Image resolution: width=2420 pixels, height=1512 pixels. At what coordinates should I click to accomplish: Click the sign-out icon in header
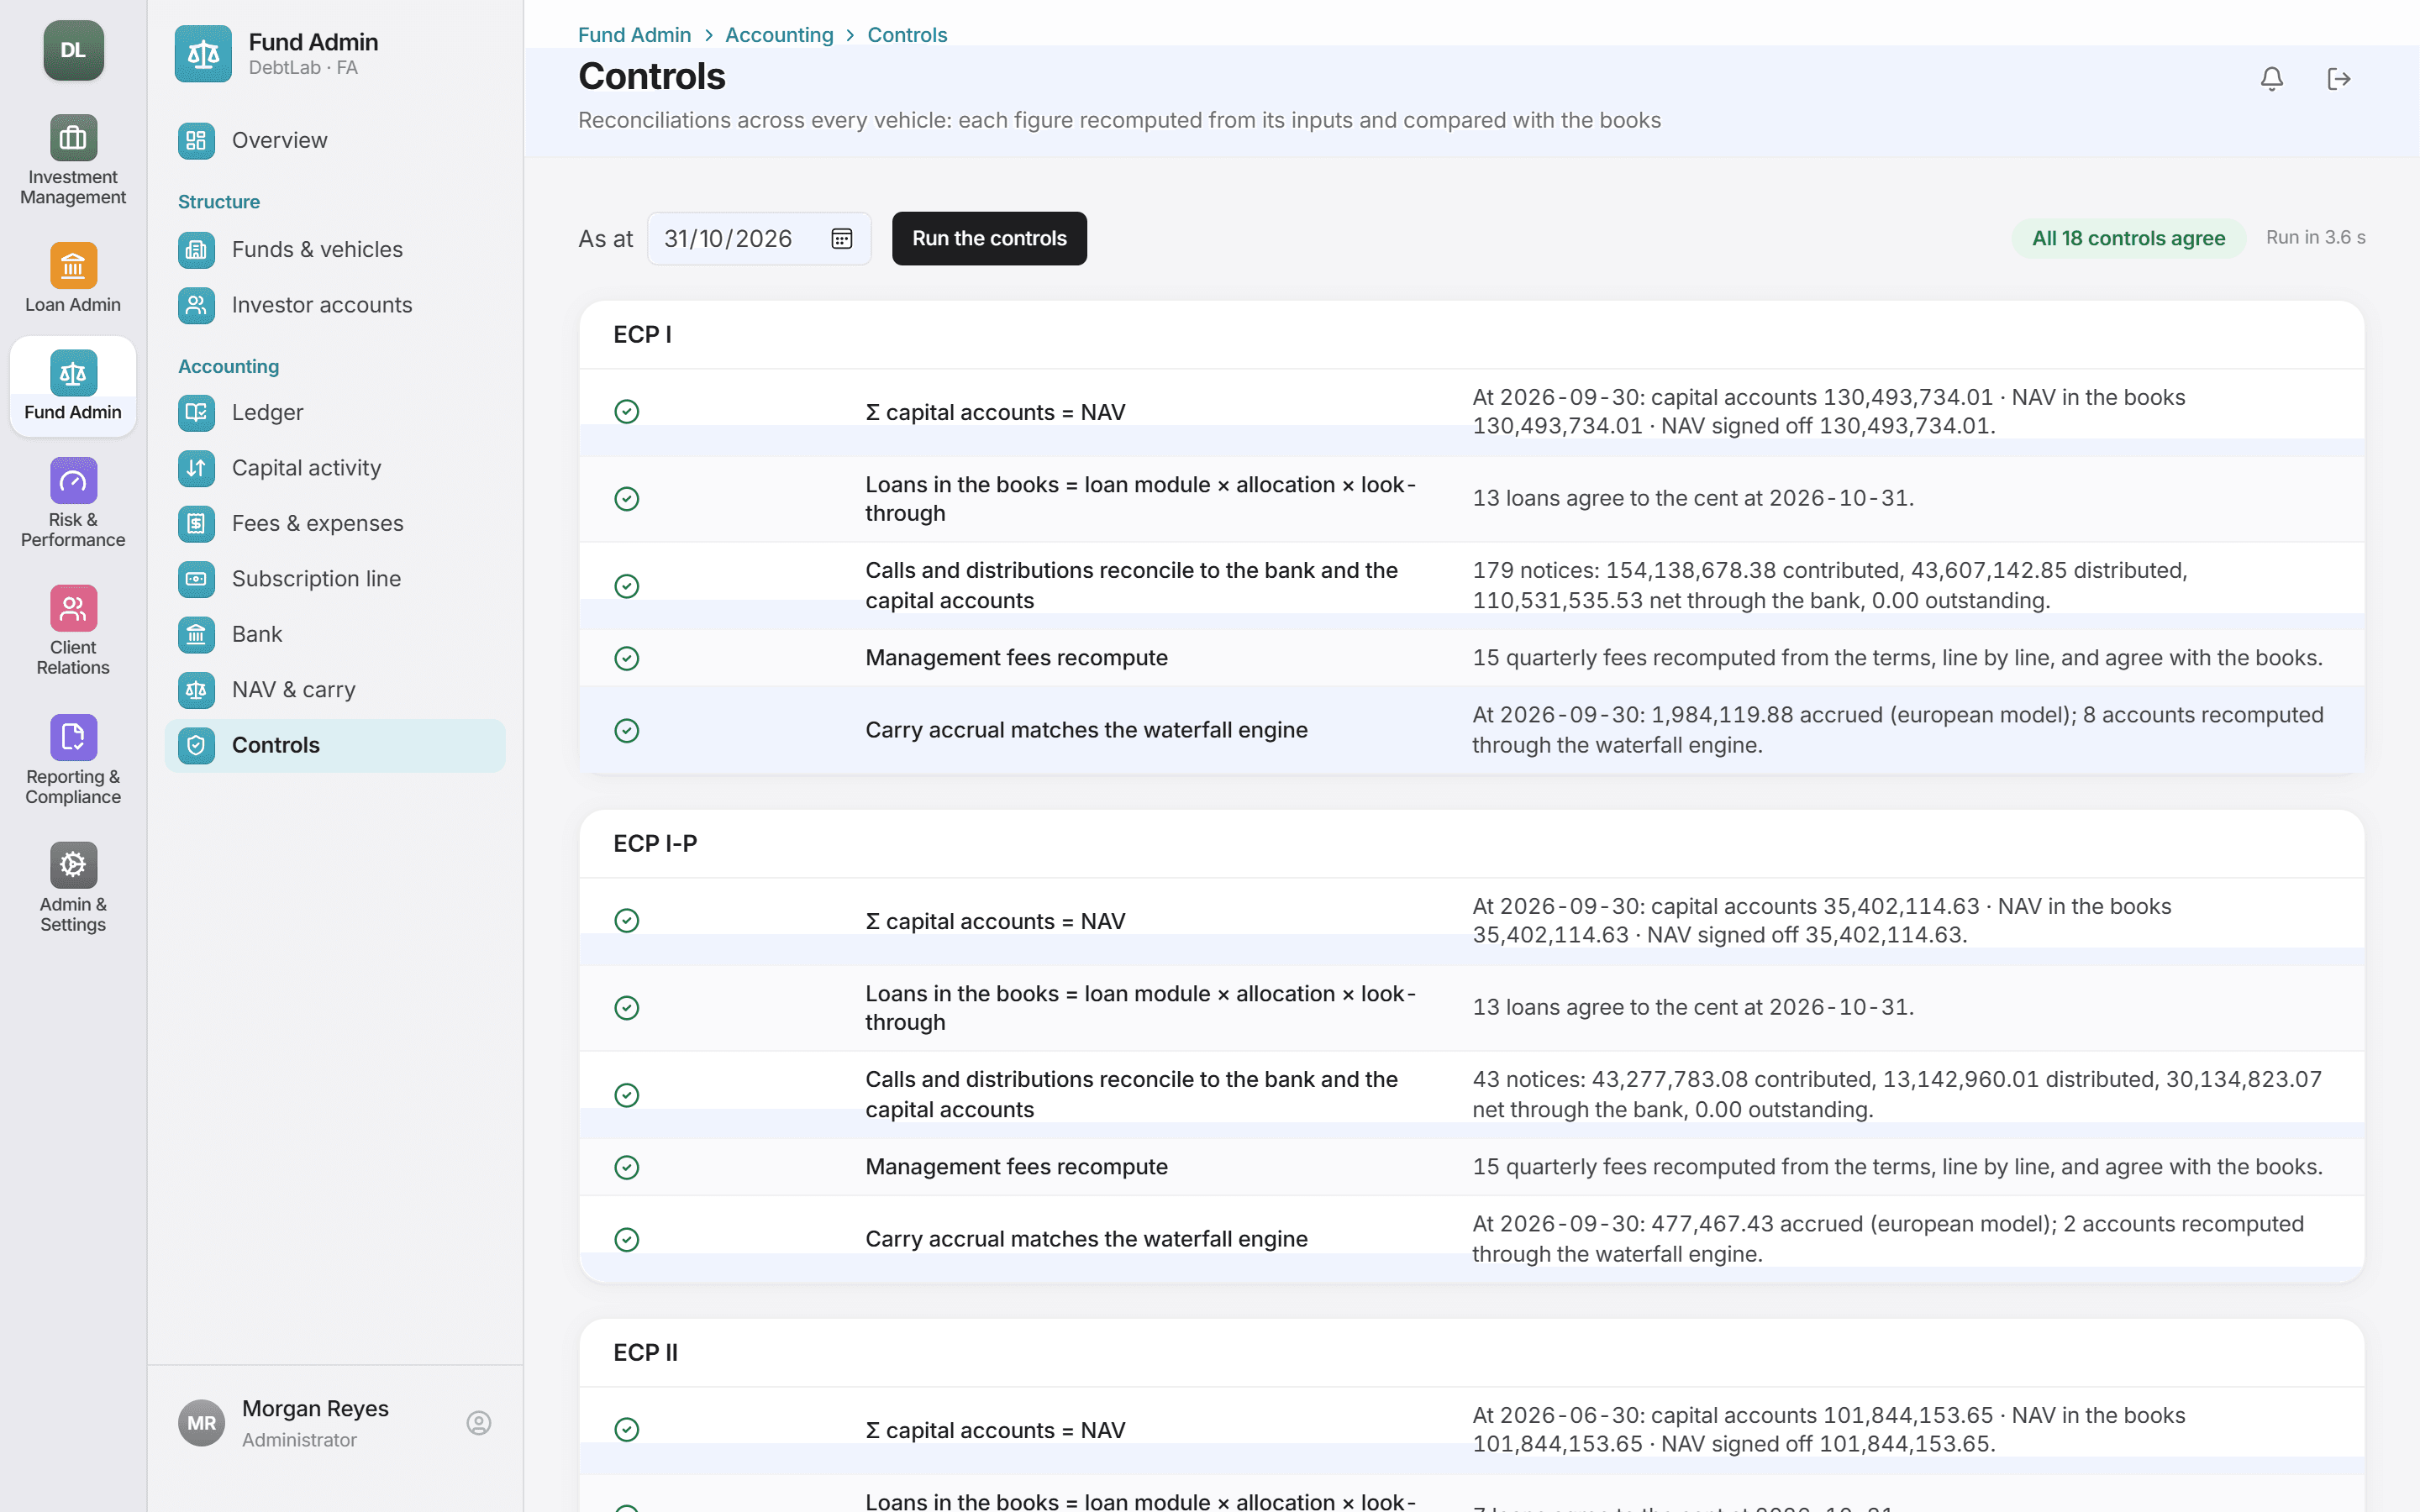click(x=2338, y=79)
